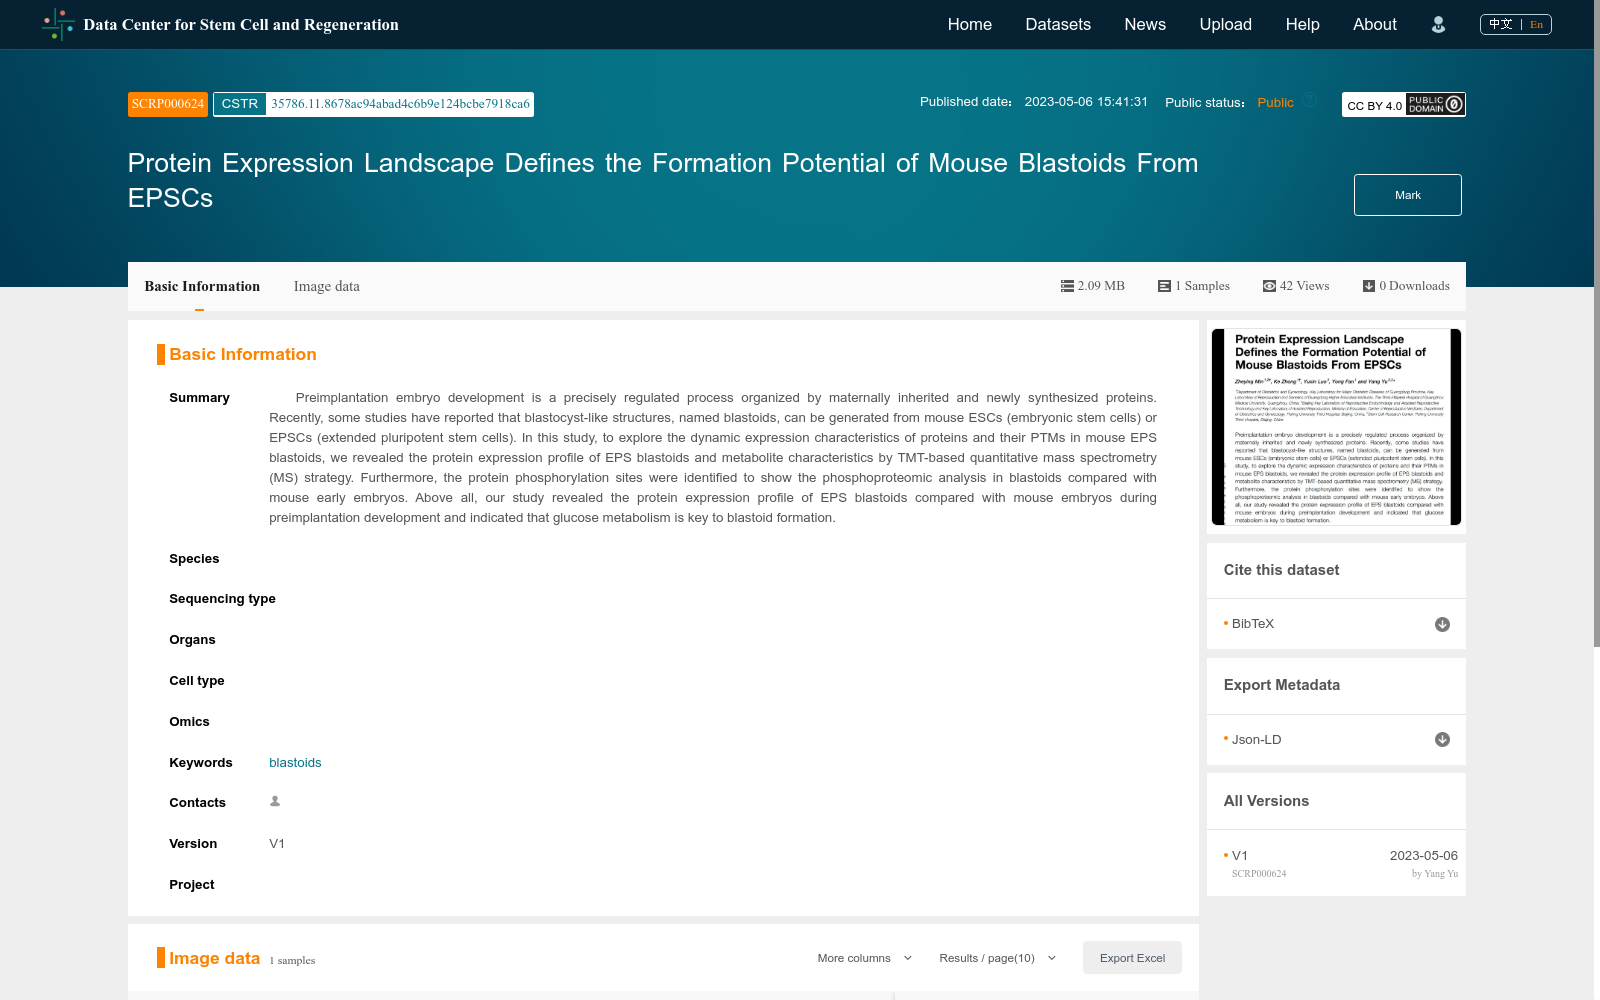This screenshot has height=1000, width=1600.
Task: Click the Samples icon showing 1 Samples
Action: (1163, 285)
